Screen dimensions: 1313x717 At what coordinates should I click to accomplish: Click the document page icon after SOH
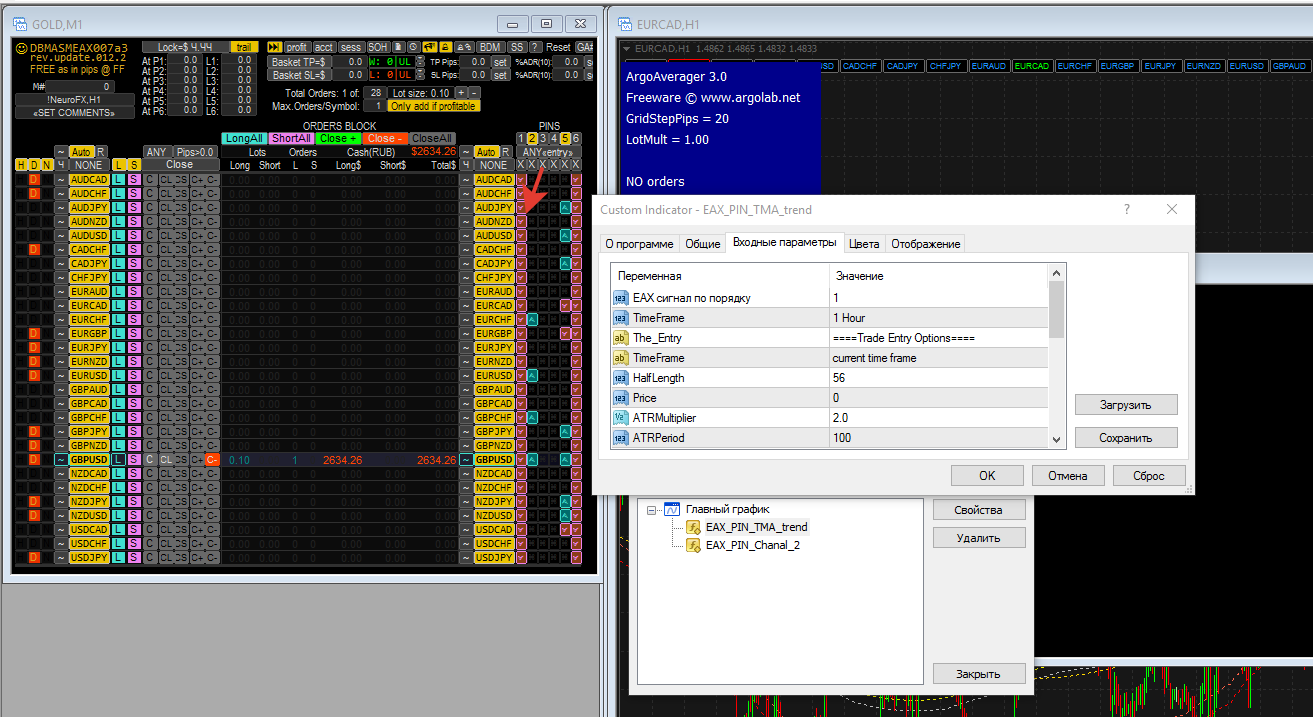pyautogui.click(x=399, y=47)
